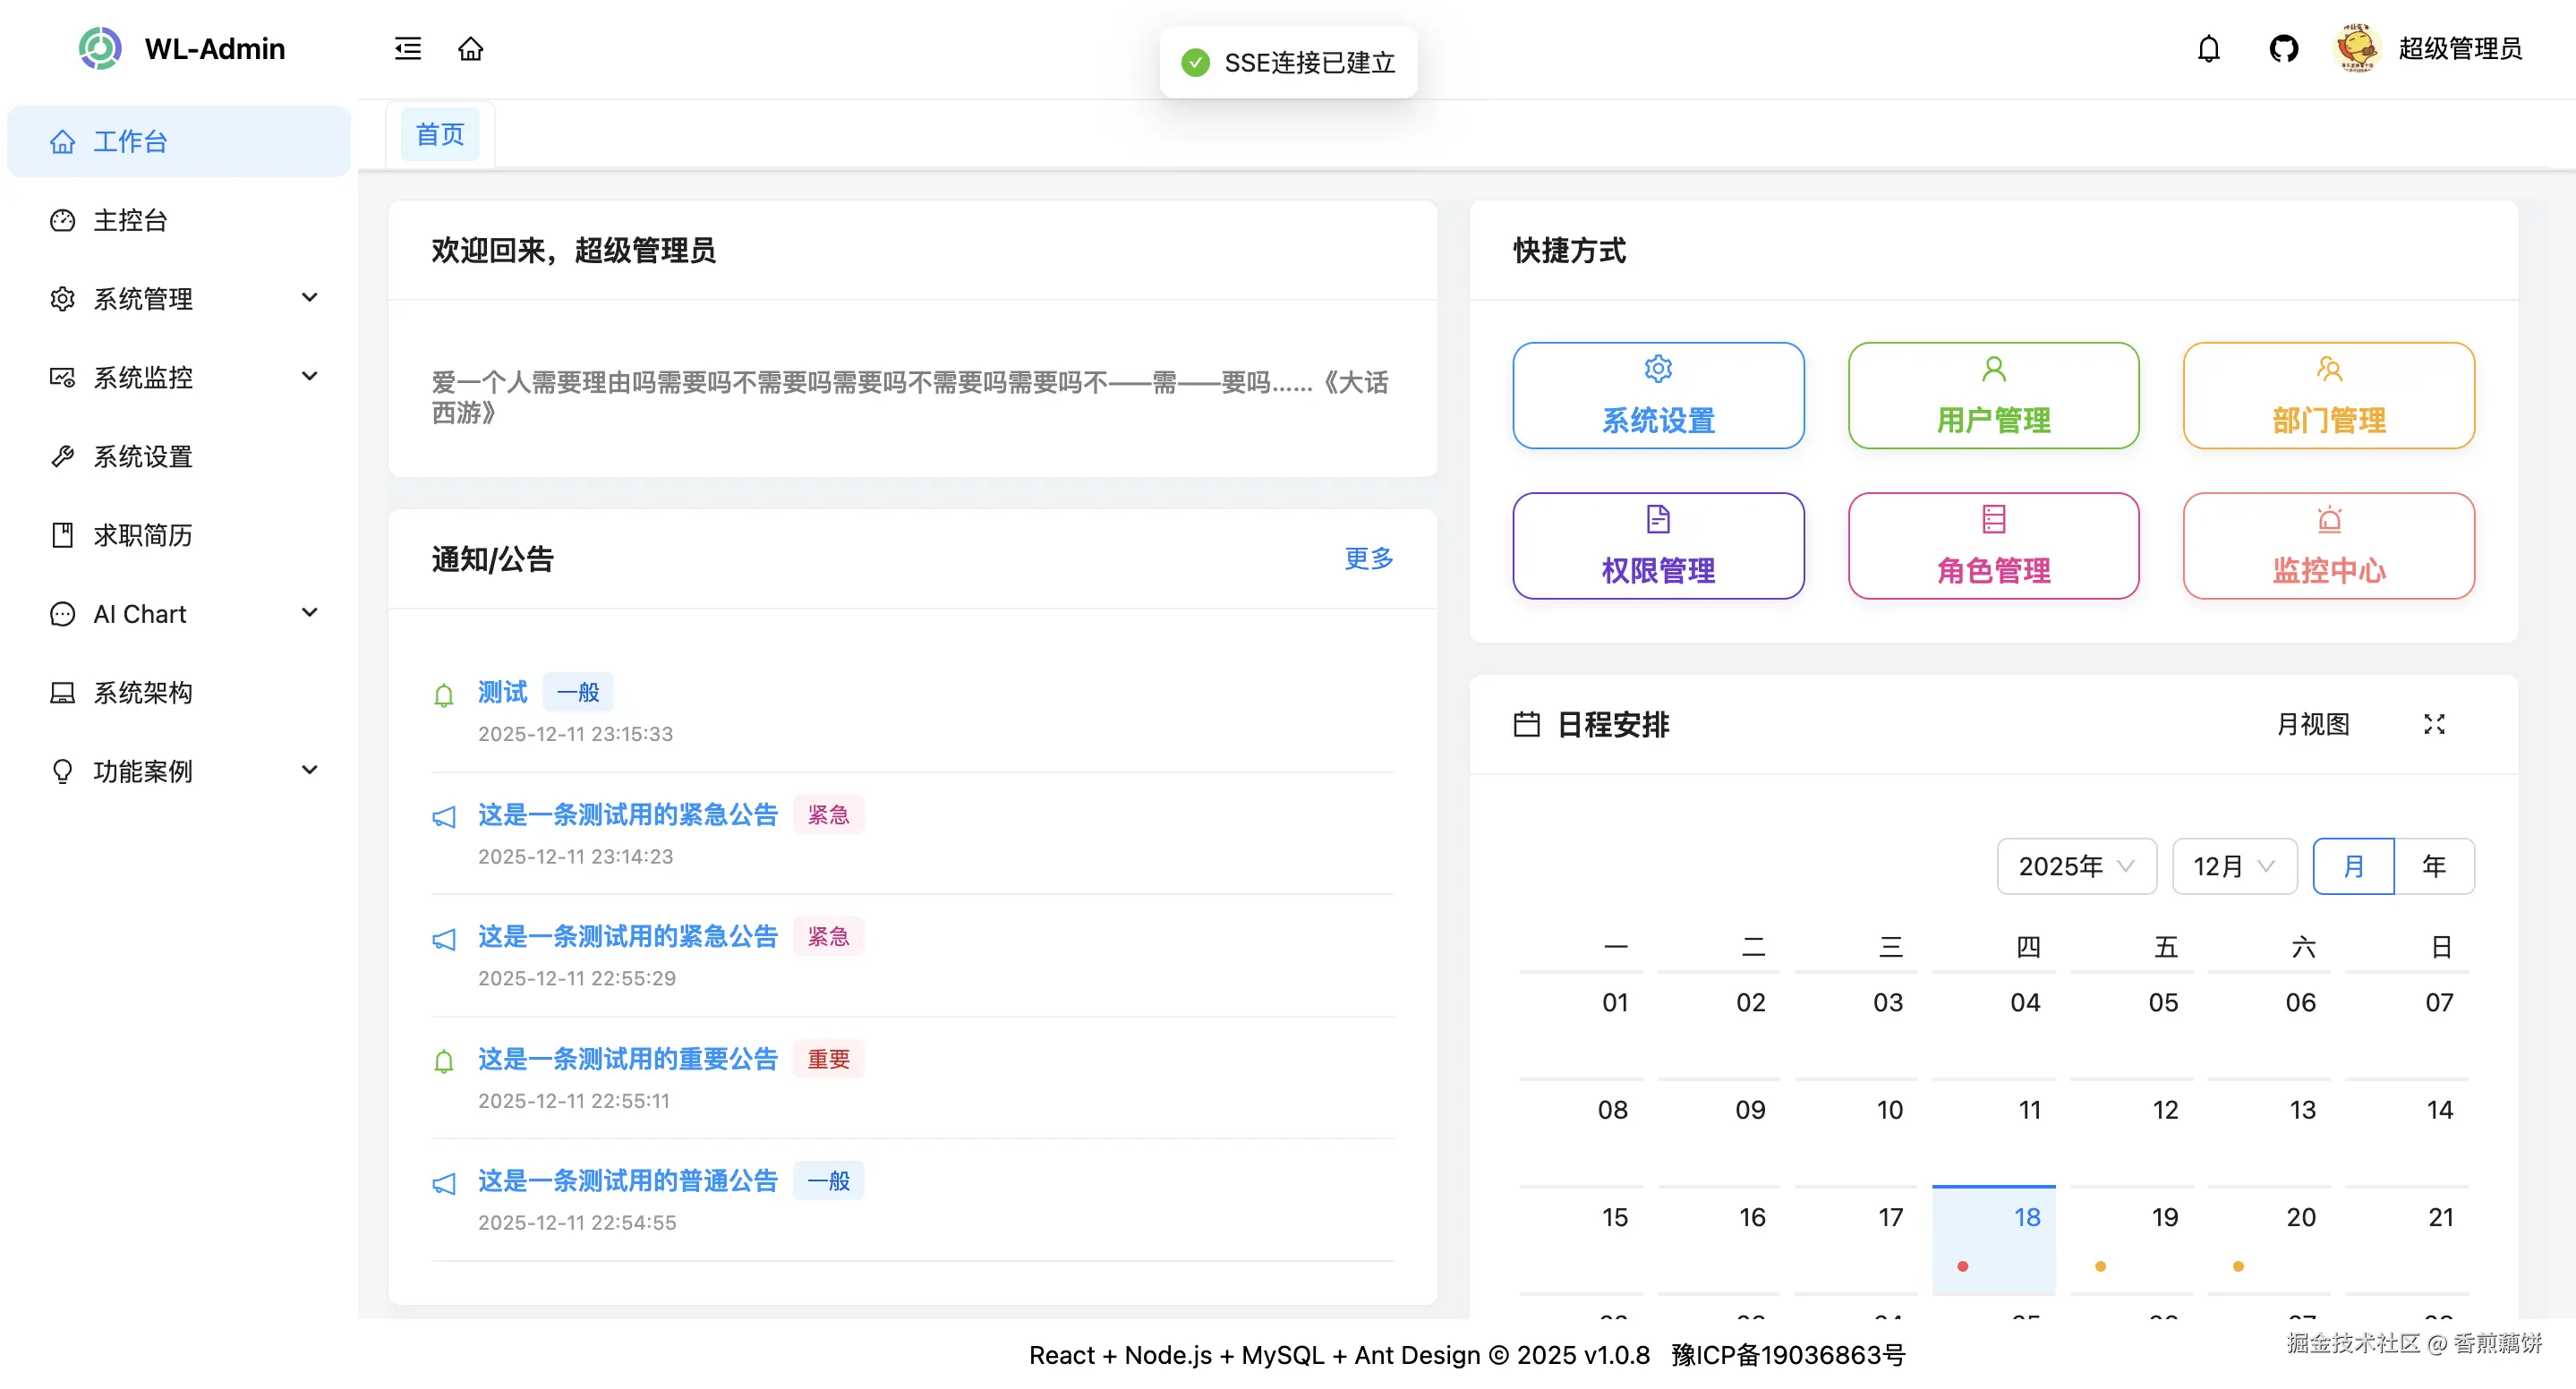The height and width of the screenshot is (1389, 2576).
Task: Open 监控中心 shortcut card
Action: pyautogui.click(x=2328, y=546)
